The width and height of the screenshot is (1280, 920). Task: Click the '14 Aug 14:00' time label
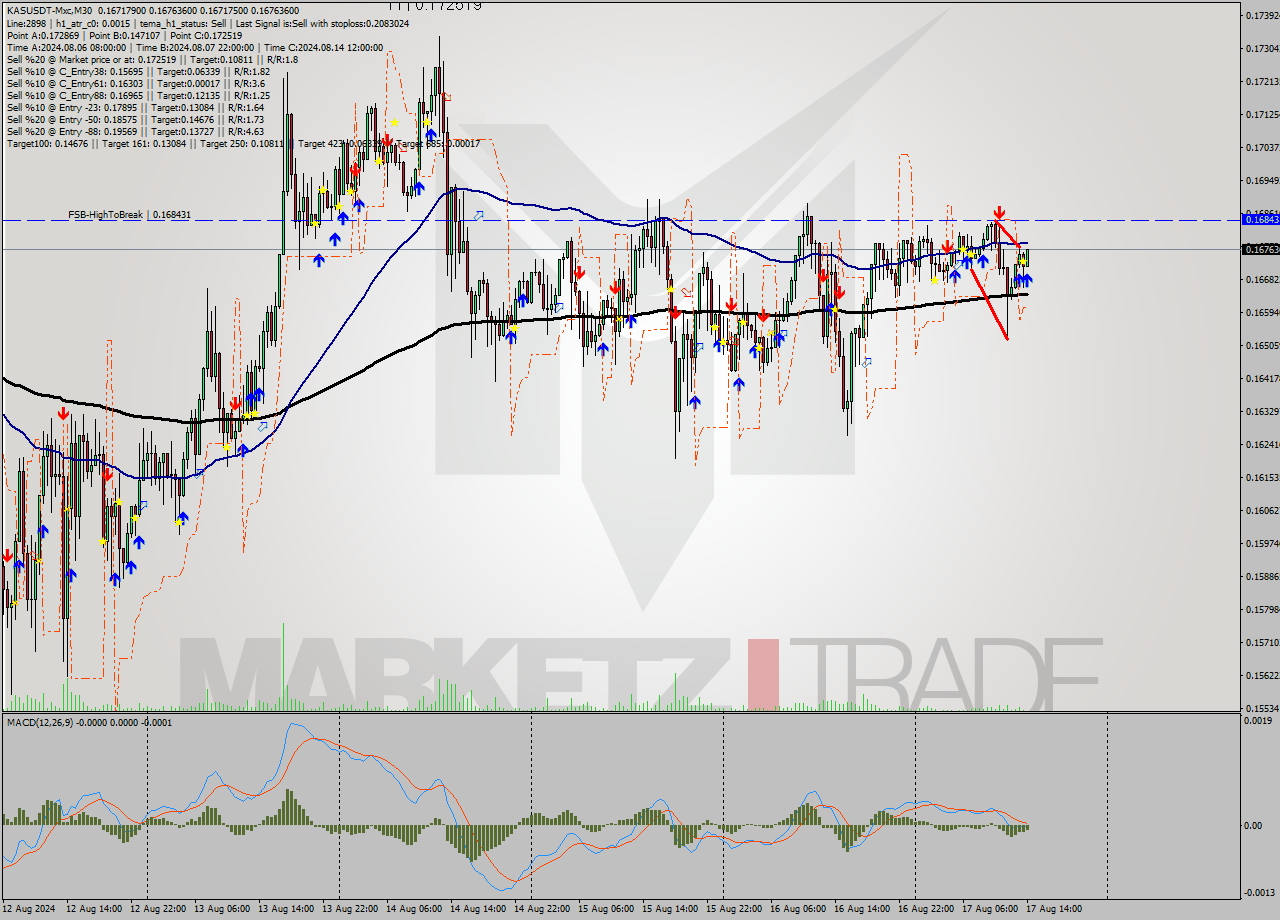pos(478,909)
